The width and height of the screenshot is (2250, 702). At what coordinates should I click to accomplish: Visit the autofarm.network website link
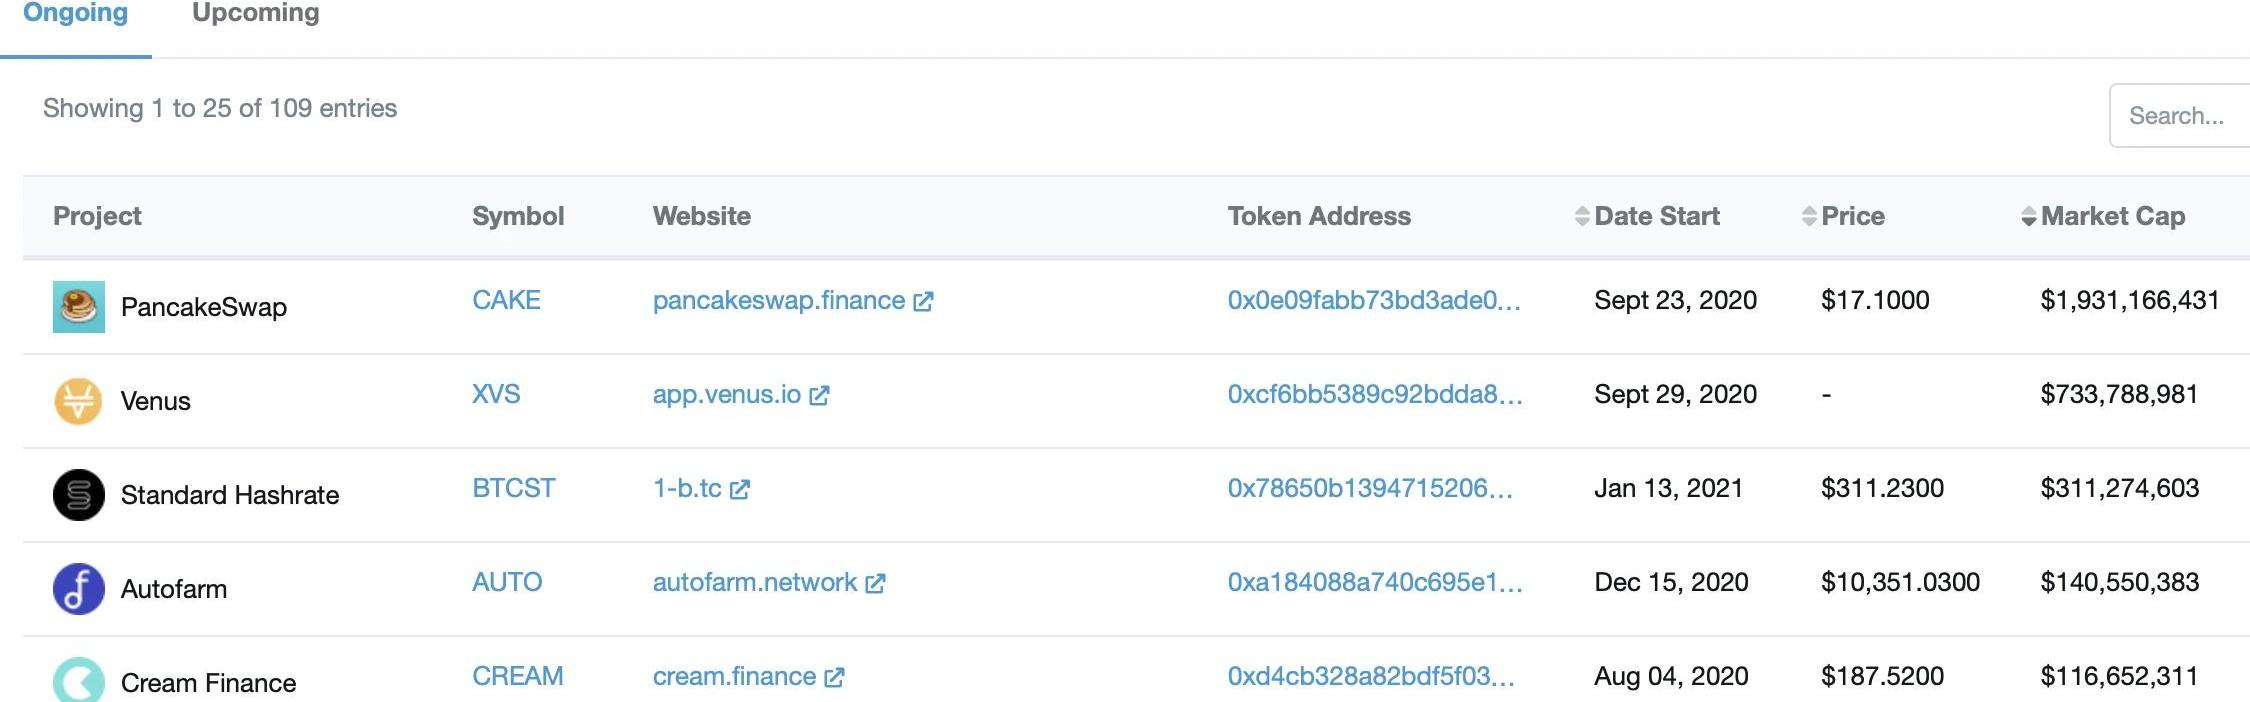pos(755,582)
